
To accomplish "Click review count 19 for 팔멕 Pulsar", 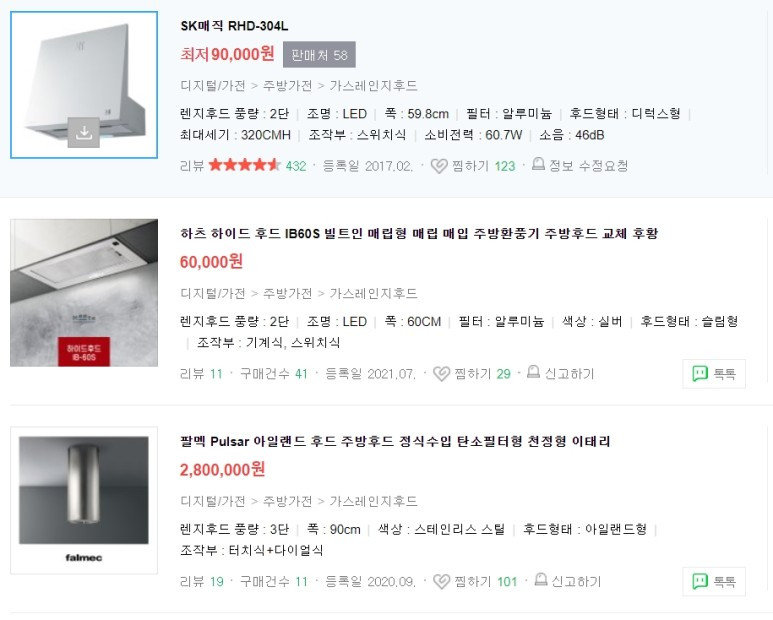I will coord(217,582).
